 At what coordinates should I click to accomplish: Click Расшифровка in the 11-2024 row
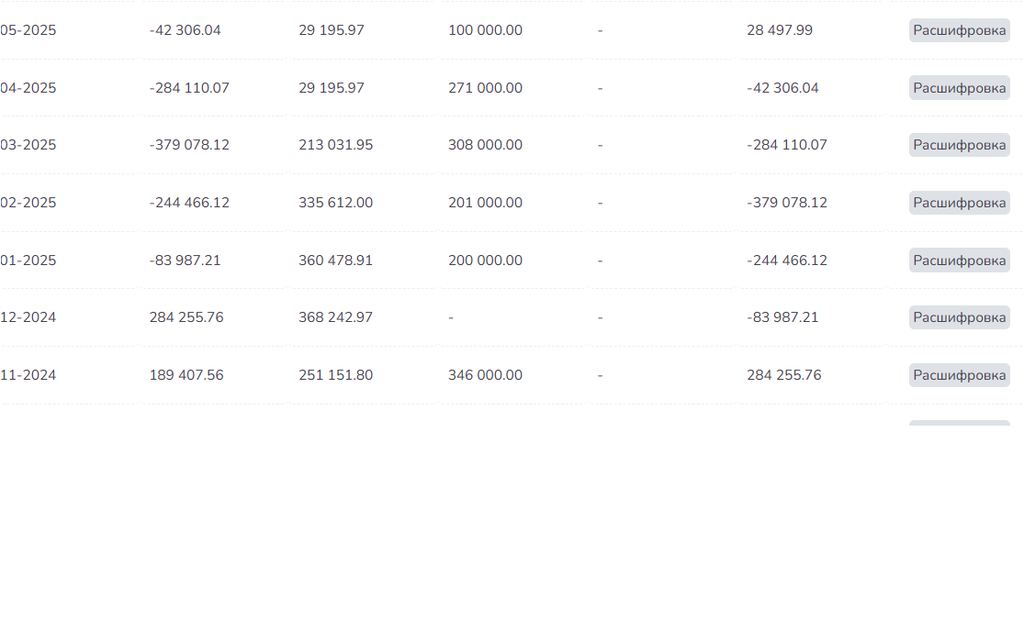pos(959,375)
